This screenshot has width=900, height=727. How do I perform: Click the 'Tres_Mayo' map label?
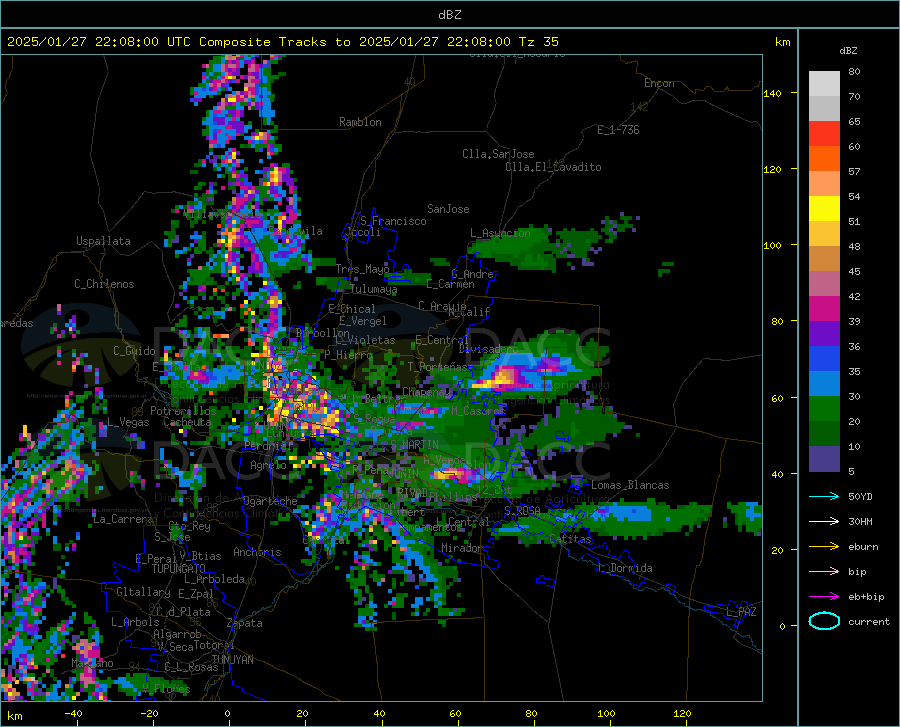[x=362, y=269]
